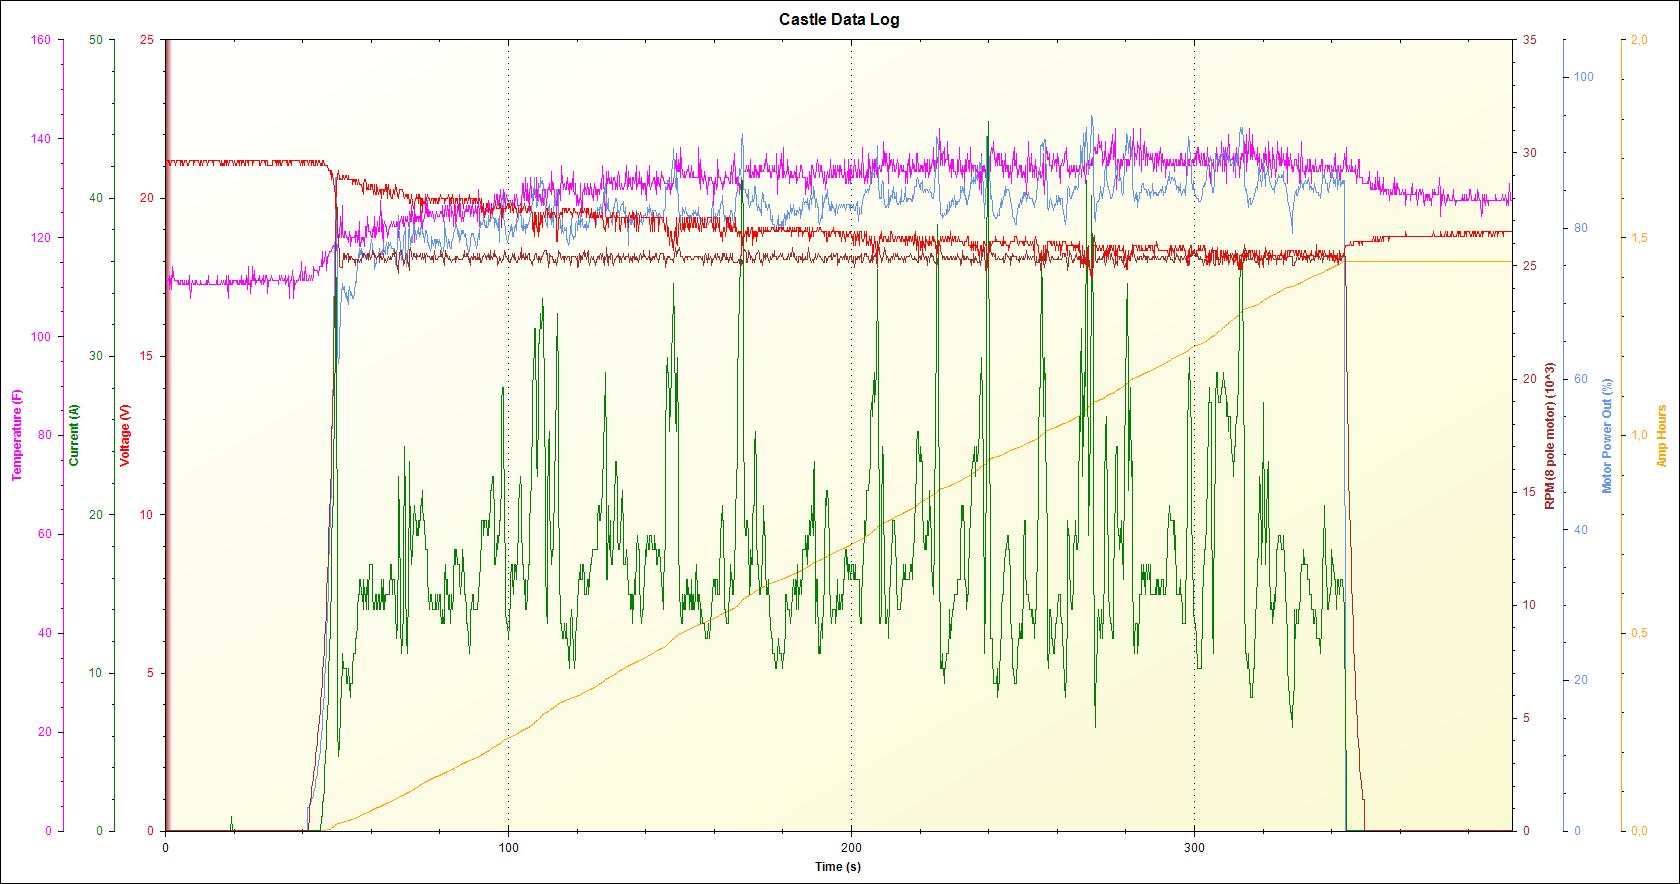
Task: Click the 0,5 tick on Amp Hours axis
Action: (1638, 633)
